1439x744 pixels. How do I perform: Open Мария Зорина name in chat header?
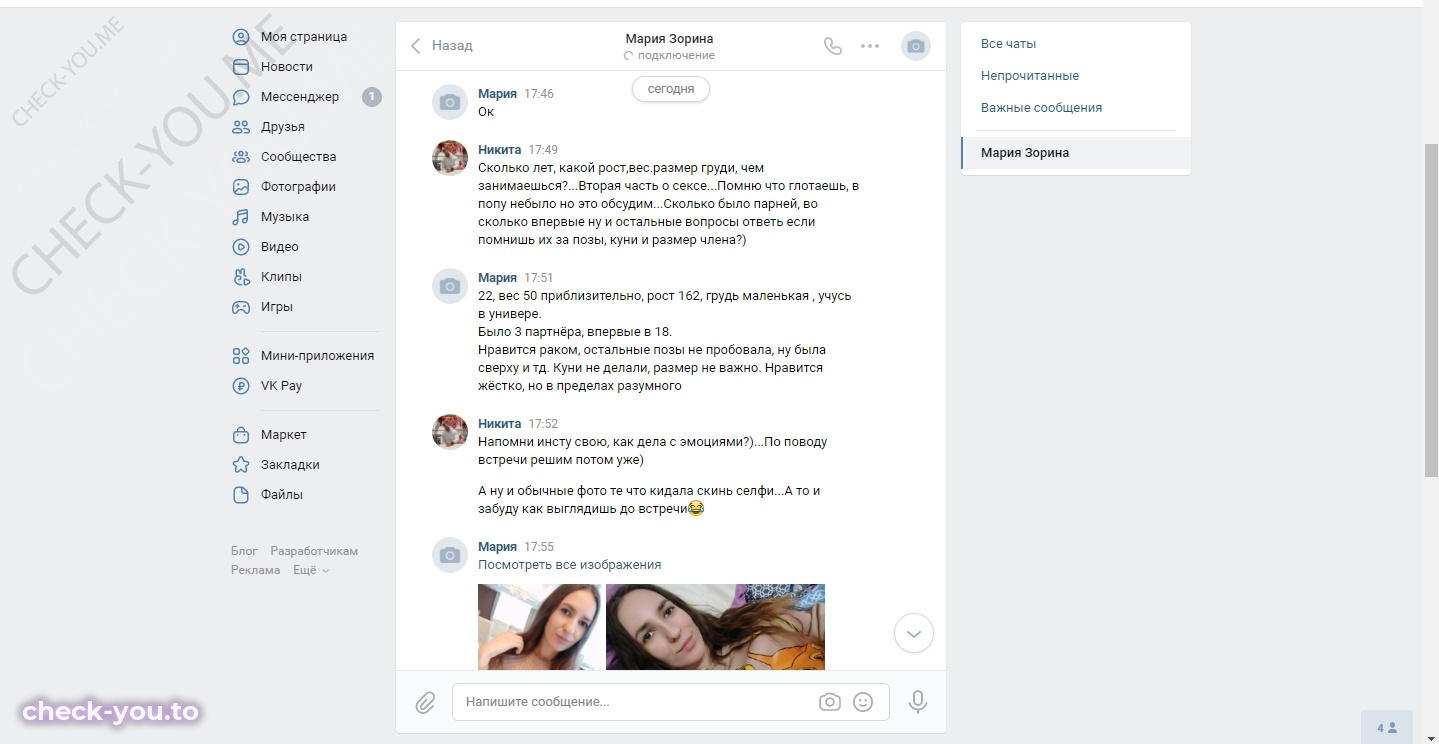tap(669, 39)
